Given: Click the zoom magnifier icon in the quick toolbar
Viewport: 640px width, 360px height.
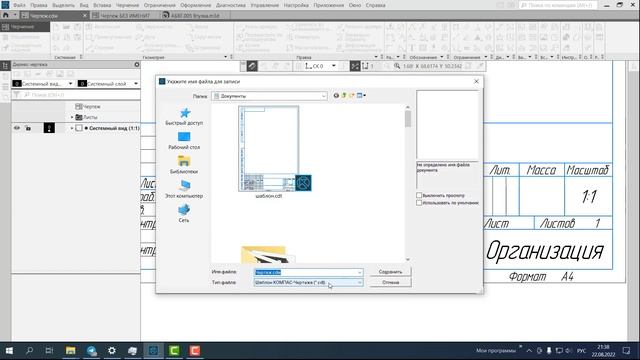Looking at the screenshot, I should coord(397,66).
